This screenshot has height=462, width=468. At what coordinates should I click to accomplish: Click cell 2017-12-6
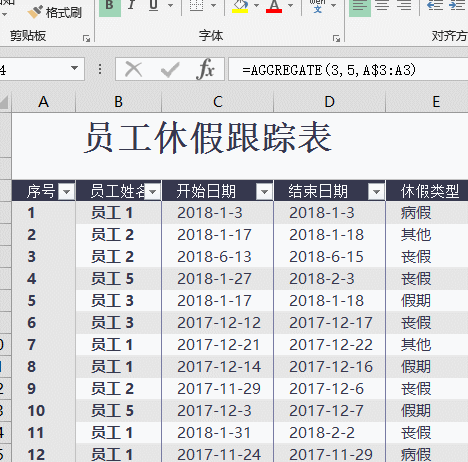(x=329, y=389)
